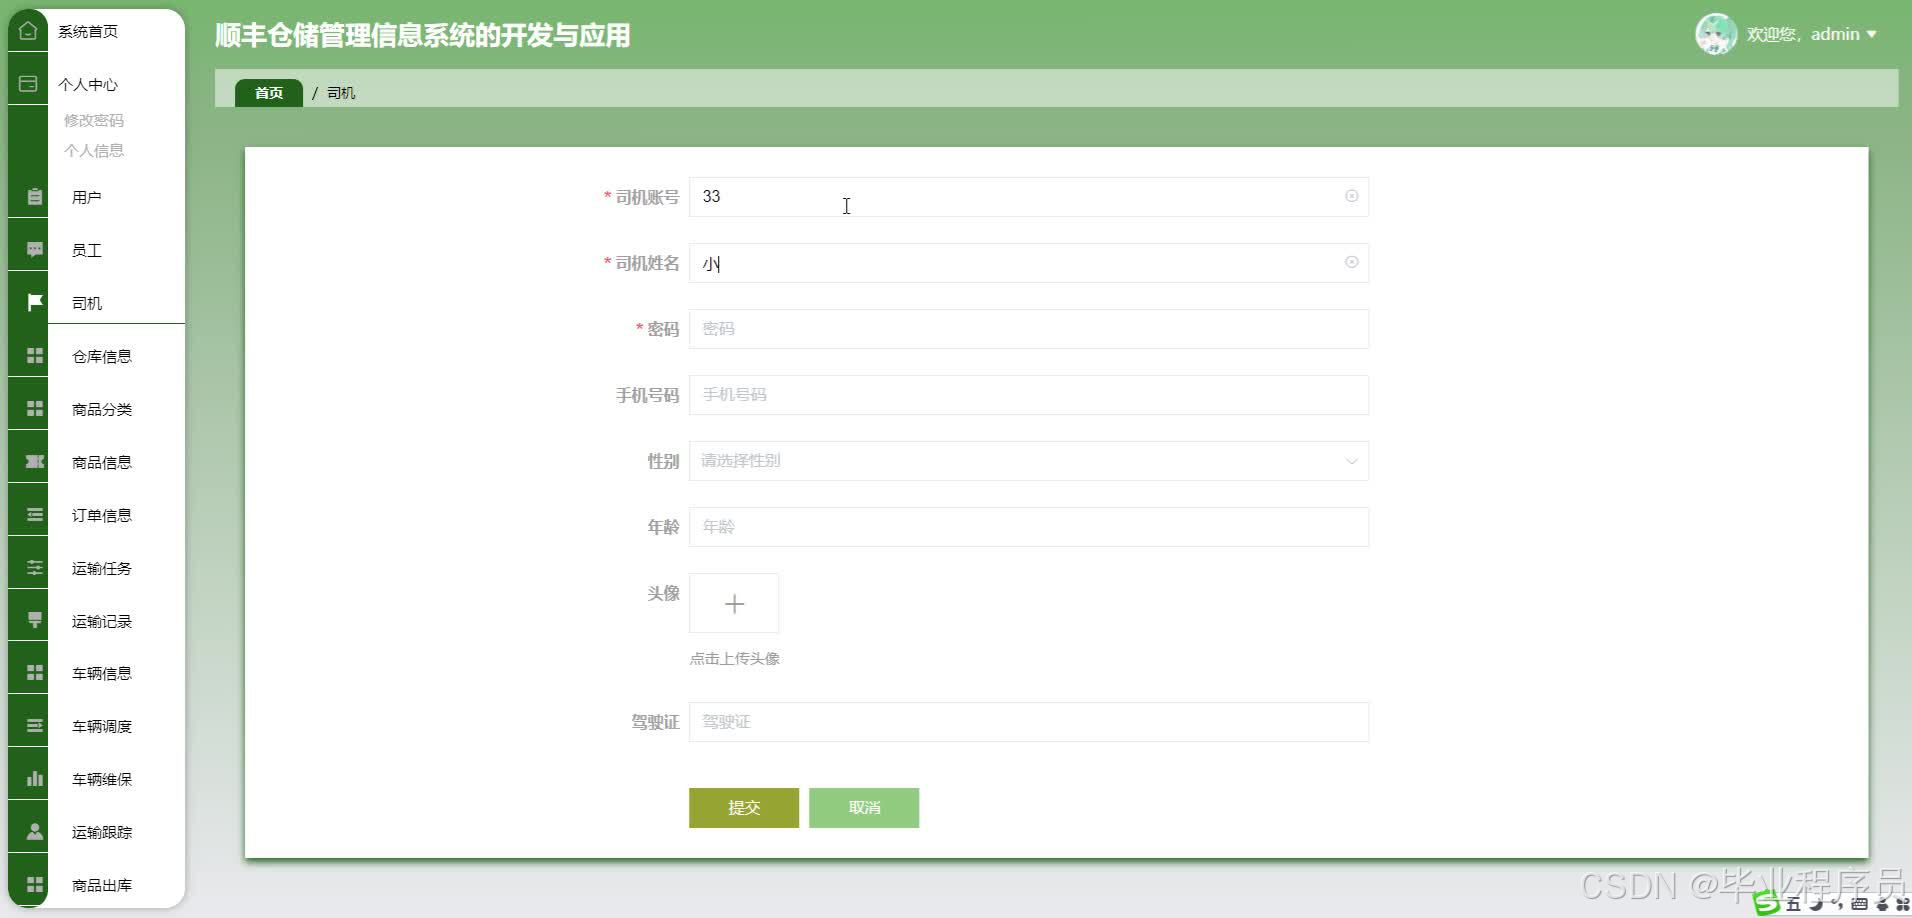Open 运输记录 menu item

click(x=102, y=621)
